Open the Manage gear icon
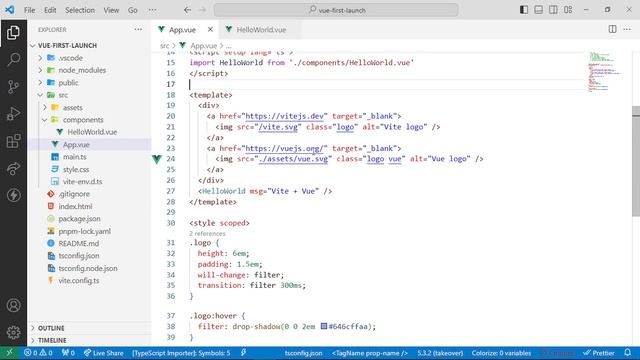Image resolution: width=640 pixels, height=360 pixels. point(13,332)
